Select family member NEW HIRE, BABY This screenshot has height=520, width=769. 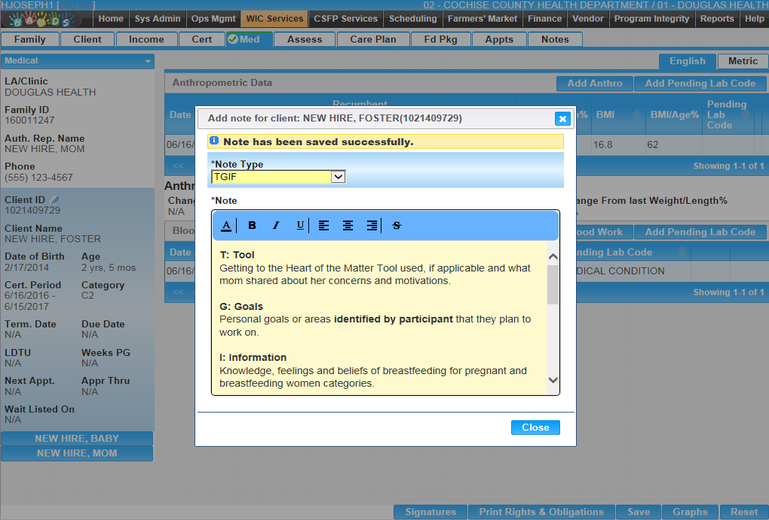pos(77,438)
